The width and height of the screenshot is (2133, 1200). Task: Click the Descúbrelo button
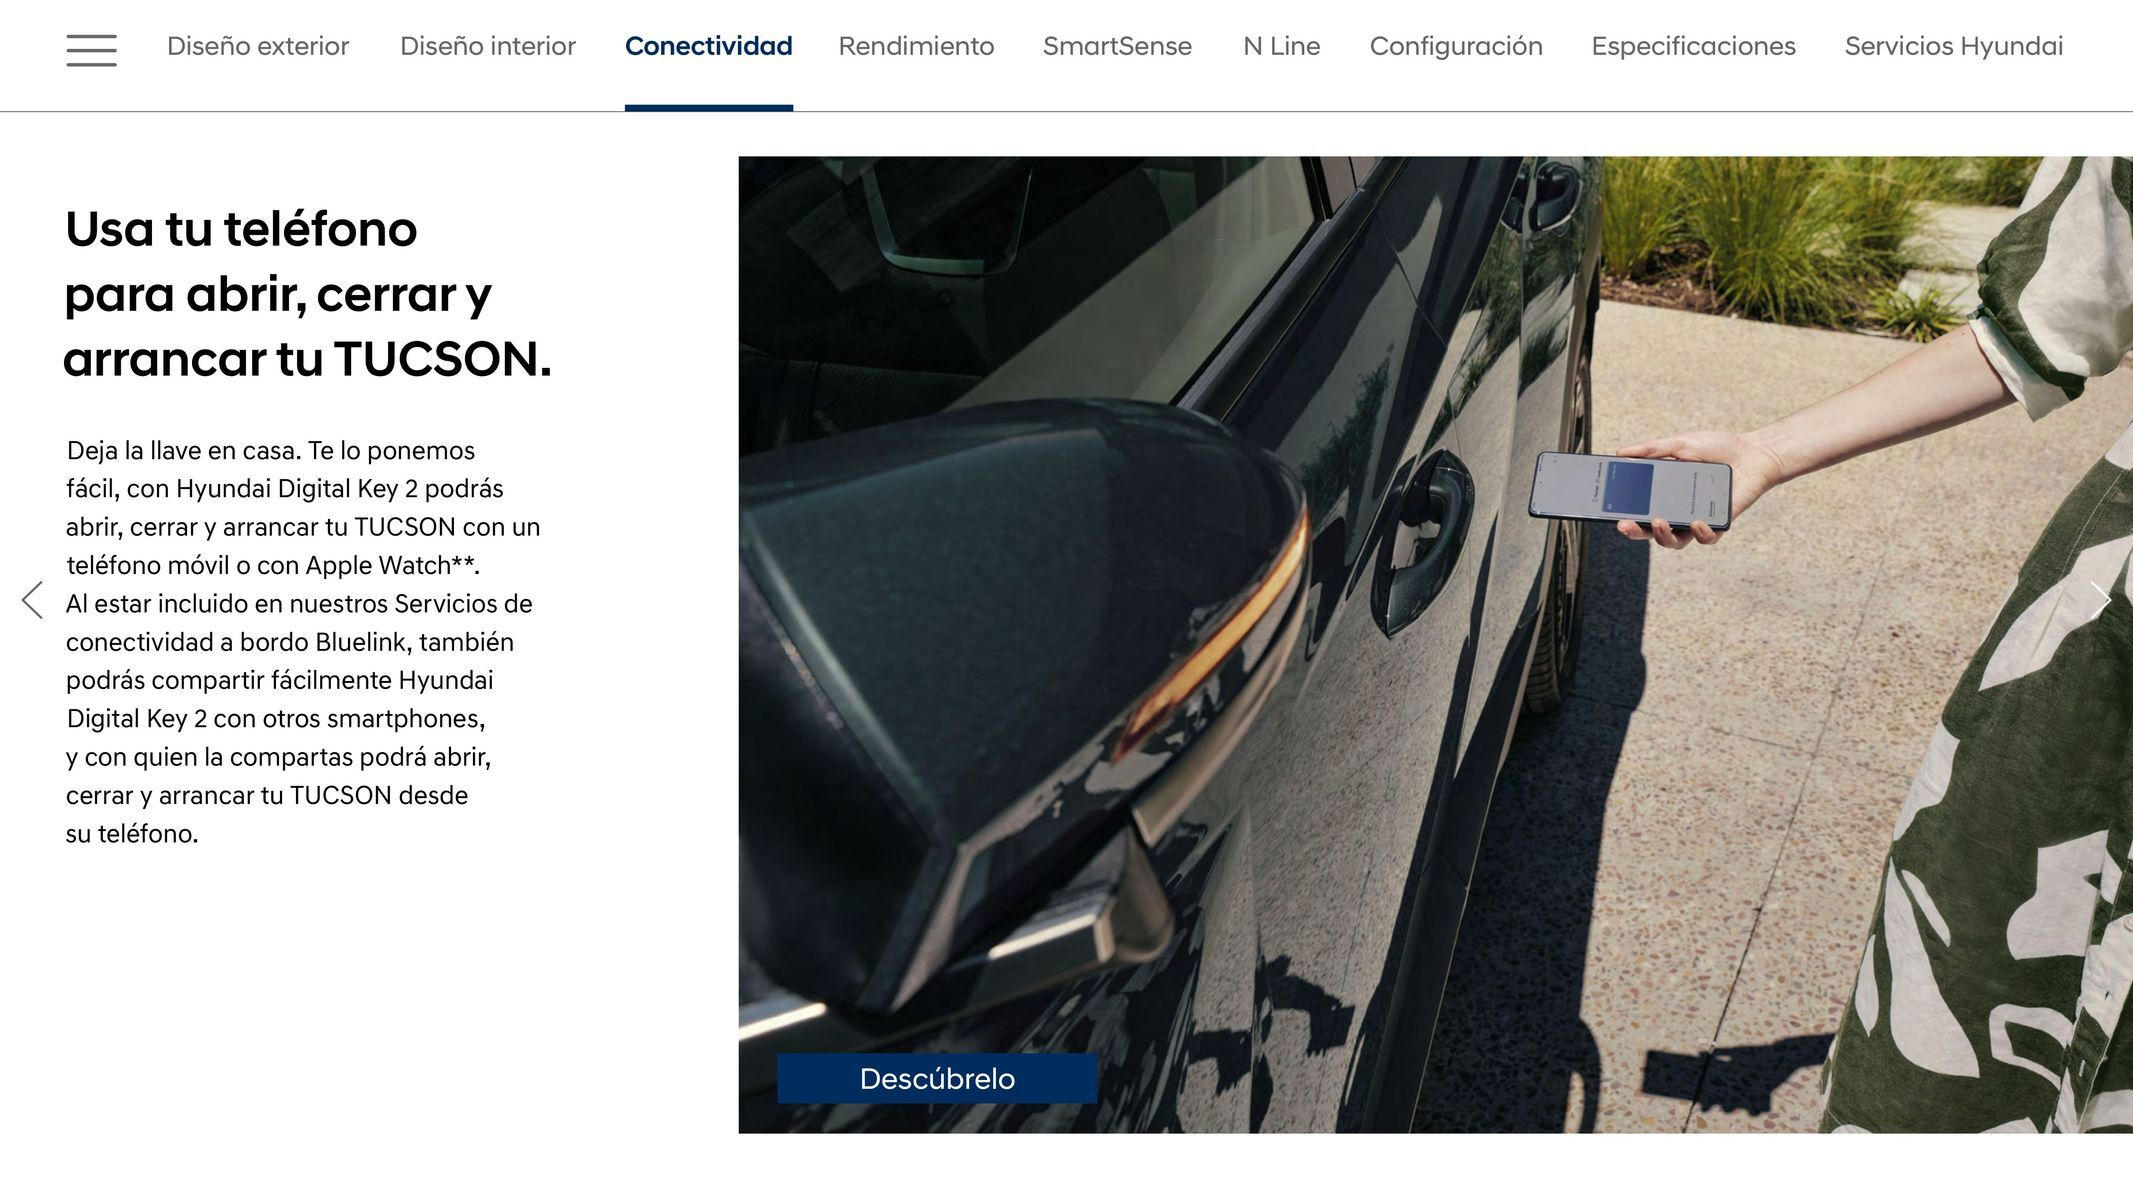tap(937, 1078)
